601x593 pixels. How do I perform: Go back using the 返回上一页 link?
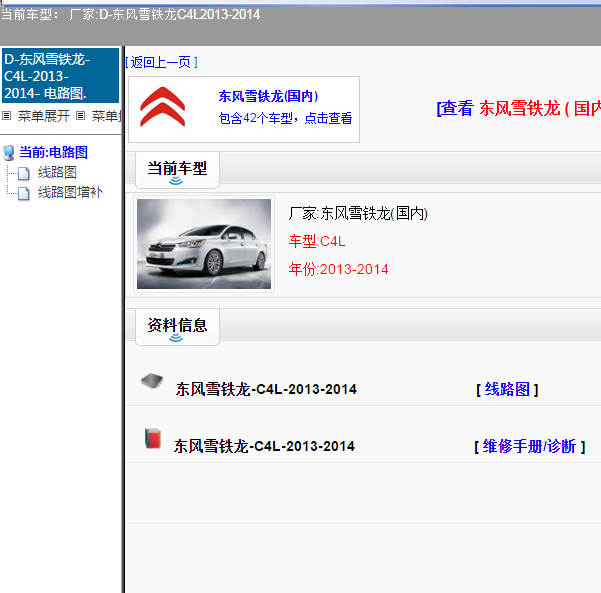161,62
